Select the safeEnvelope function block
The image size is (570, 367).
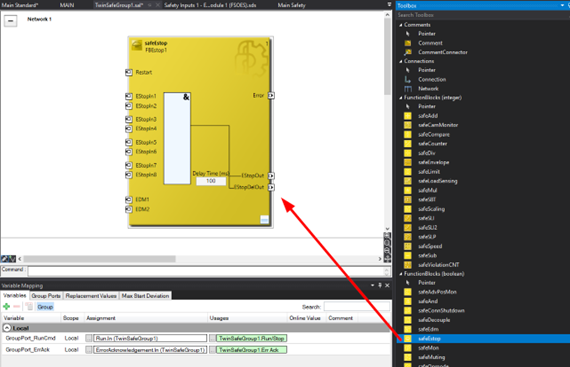pos(433,162)
